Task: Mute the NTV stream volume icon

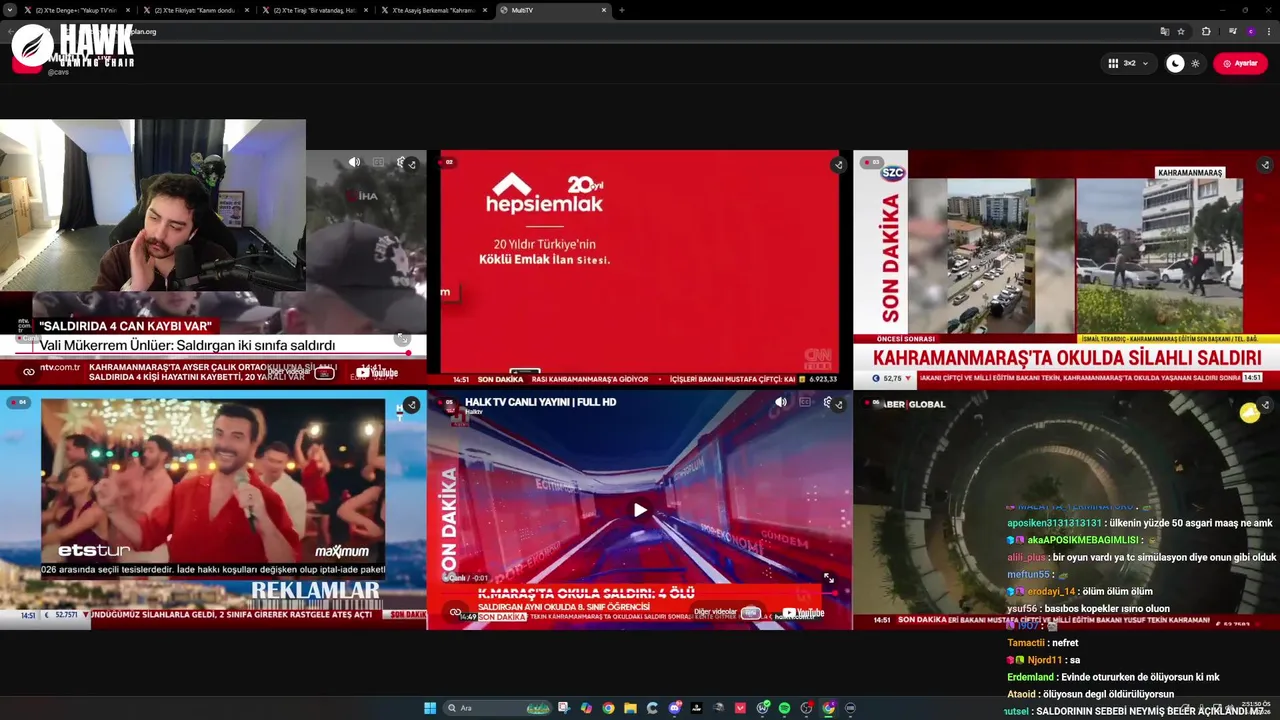Action: pyautogui.click(x=354, y=162)
